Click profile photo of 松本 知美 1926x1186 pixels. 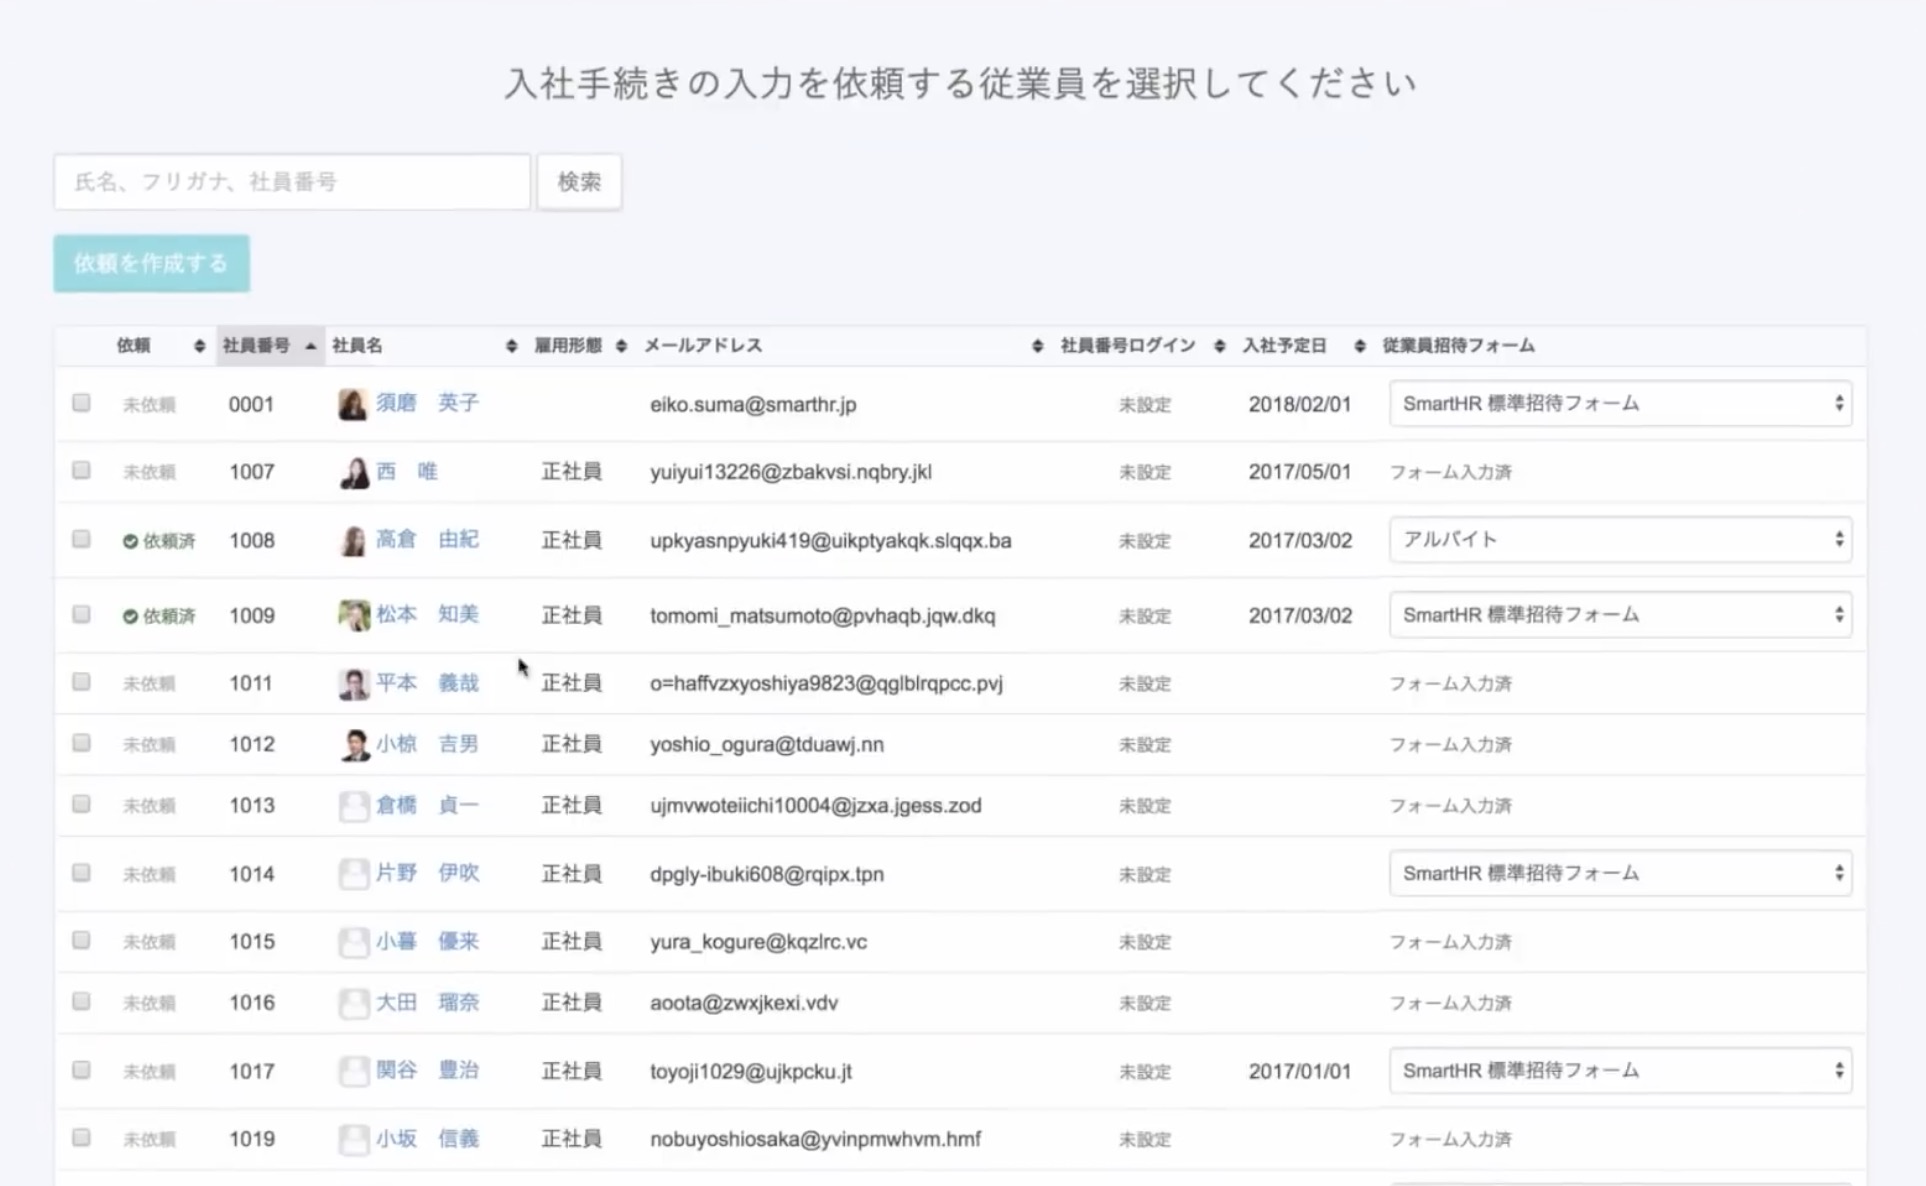click(353, 615)
